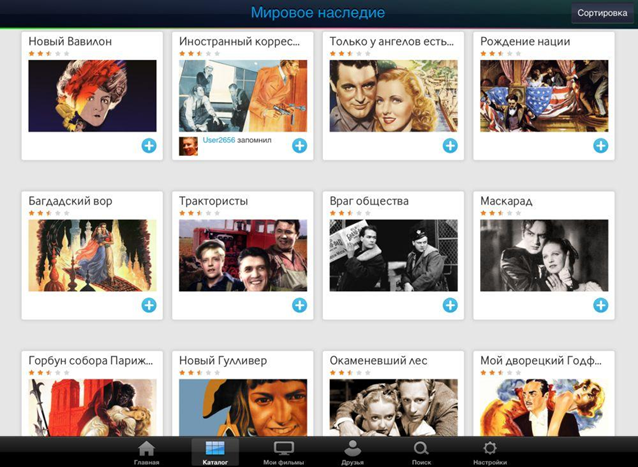Click the star rating under Рождение нации
Screen dimensions: 638x467
tap(500, 53)
